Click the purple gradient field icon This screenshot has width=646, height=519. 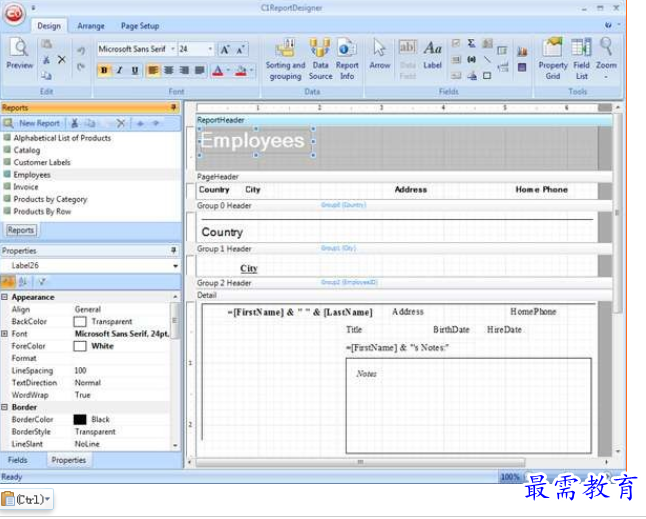[522, 67]
